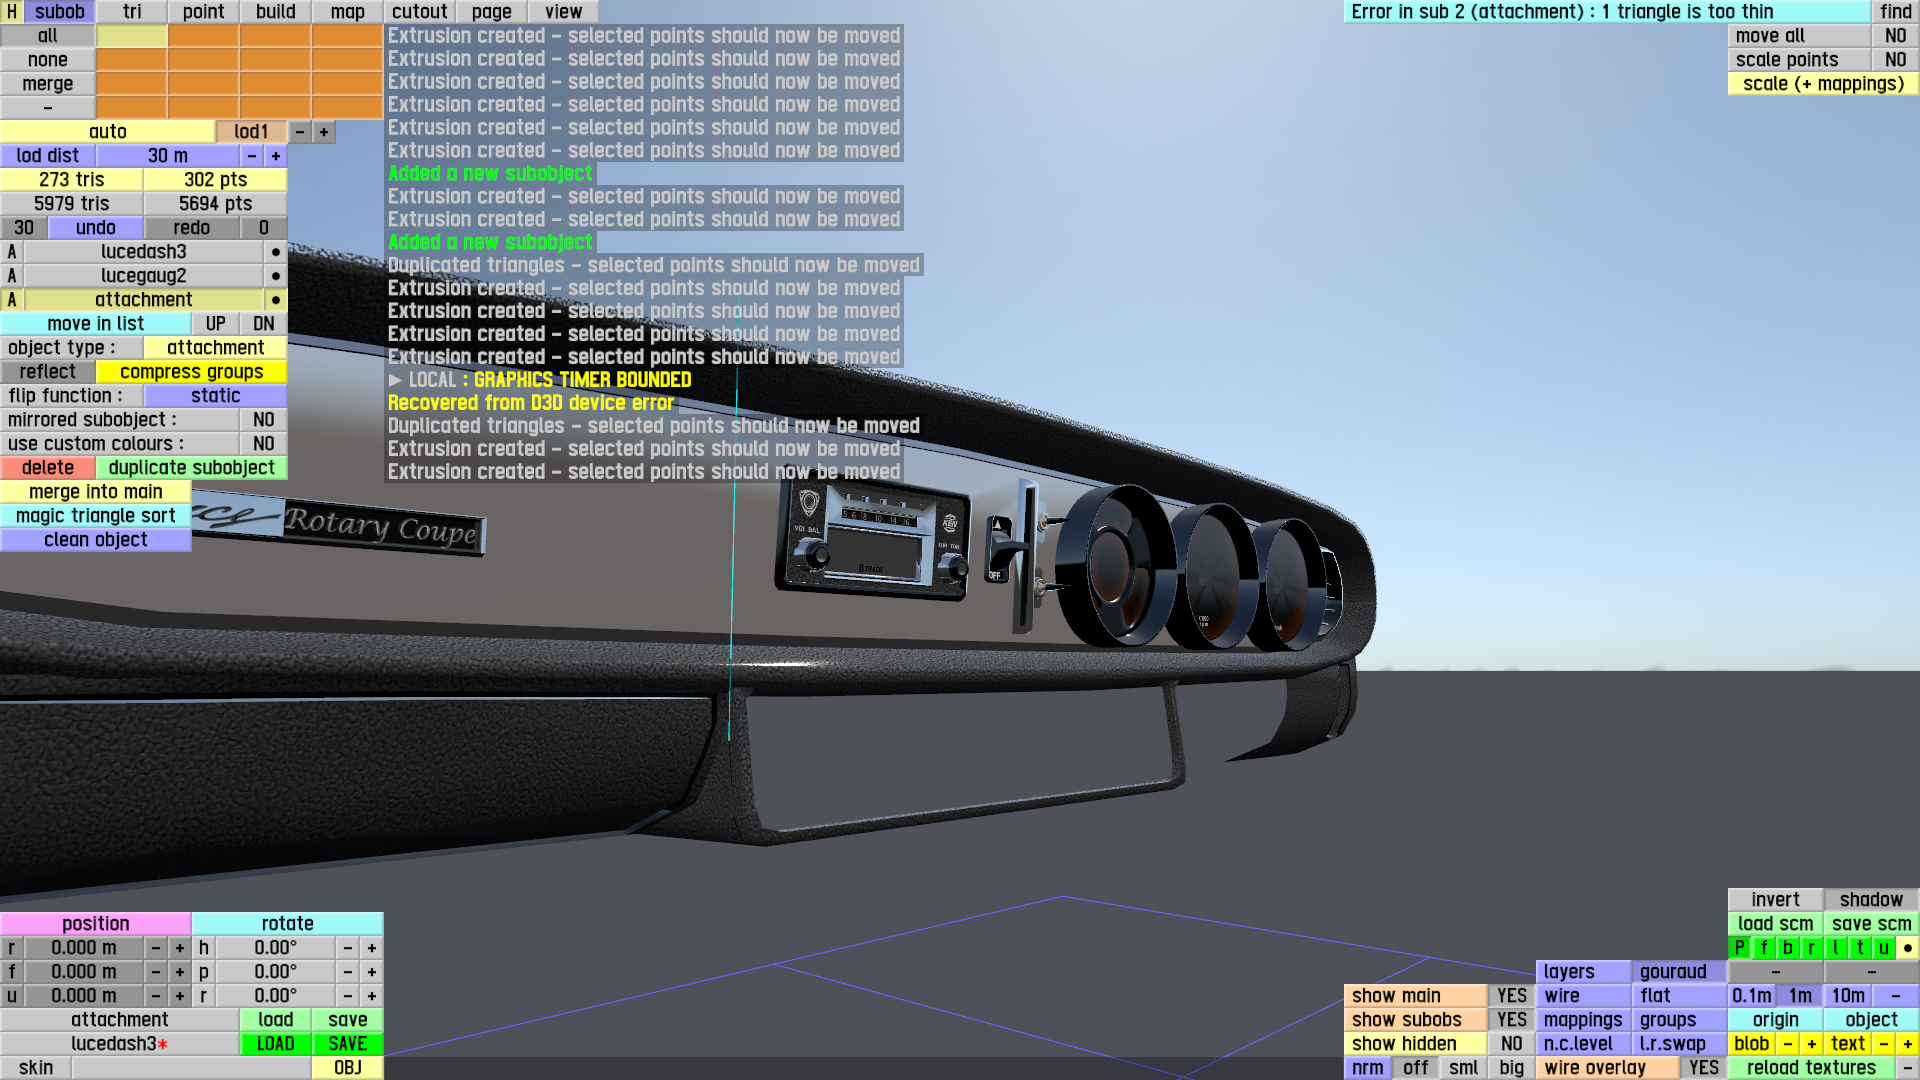Select the P perspective view button
This screenshot has width=1920, height=1080.
(x=1740, y=948)
